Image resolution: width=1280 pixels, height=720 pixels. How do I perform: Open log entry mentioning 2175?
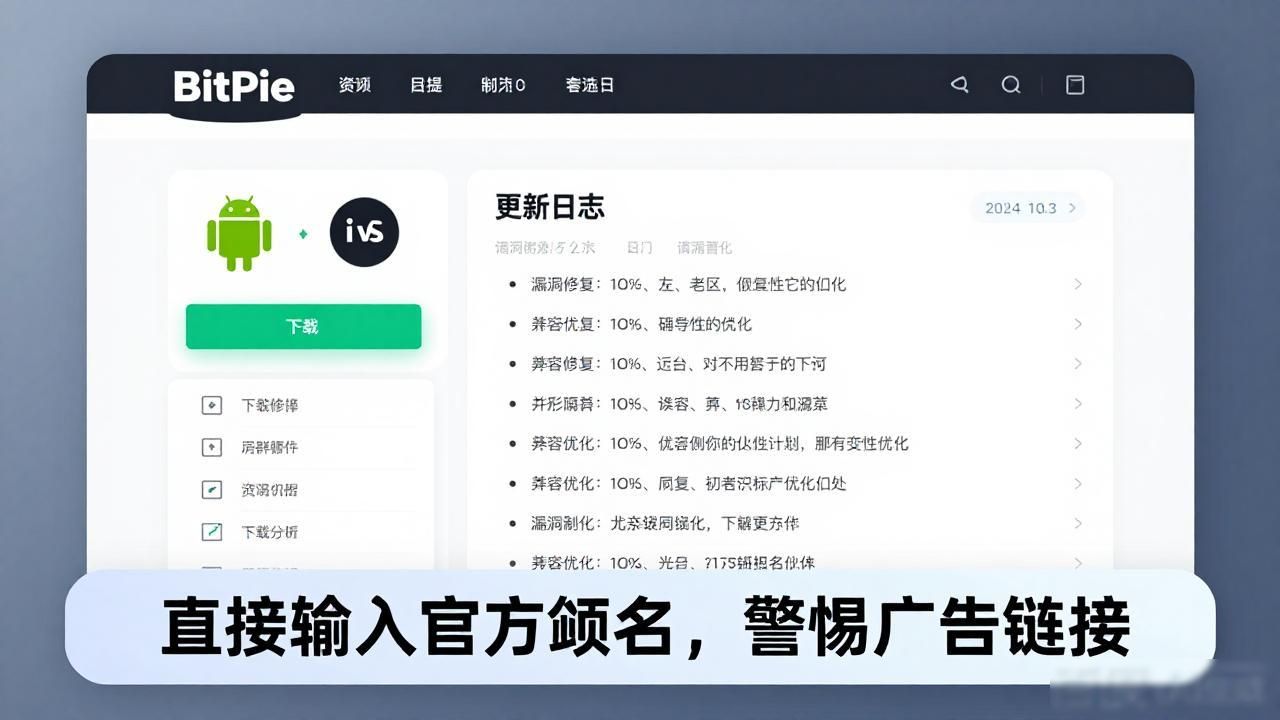[673, 562]
